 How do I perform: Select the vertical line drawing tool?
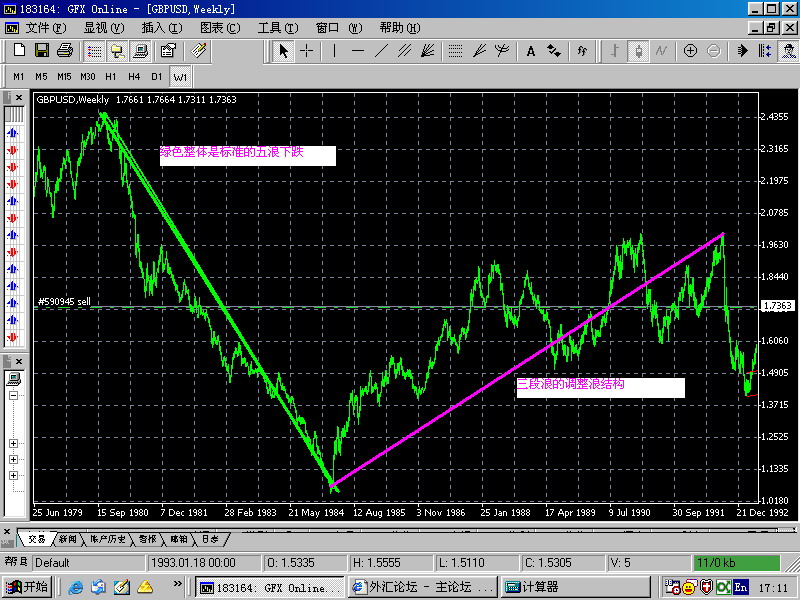[x=334, y=50]
